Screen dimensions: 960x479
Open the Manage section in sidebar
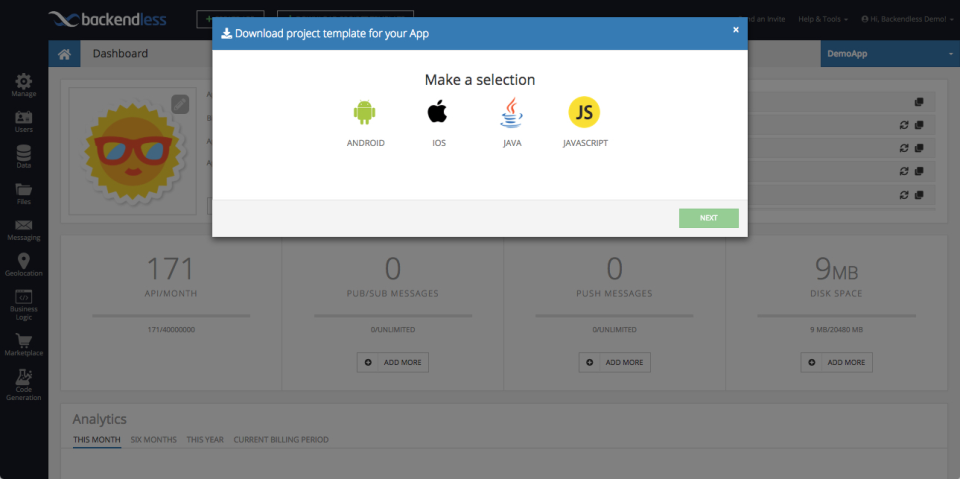click(x=24, y=85)
